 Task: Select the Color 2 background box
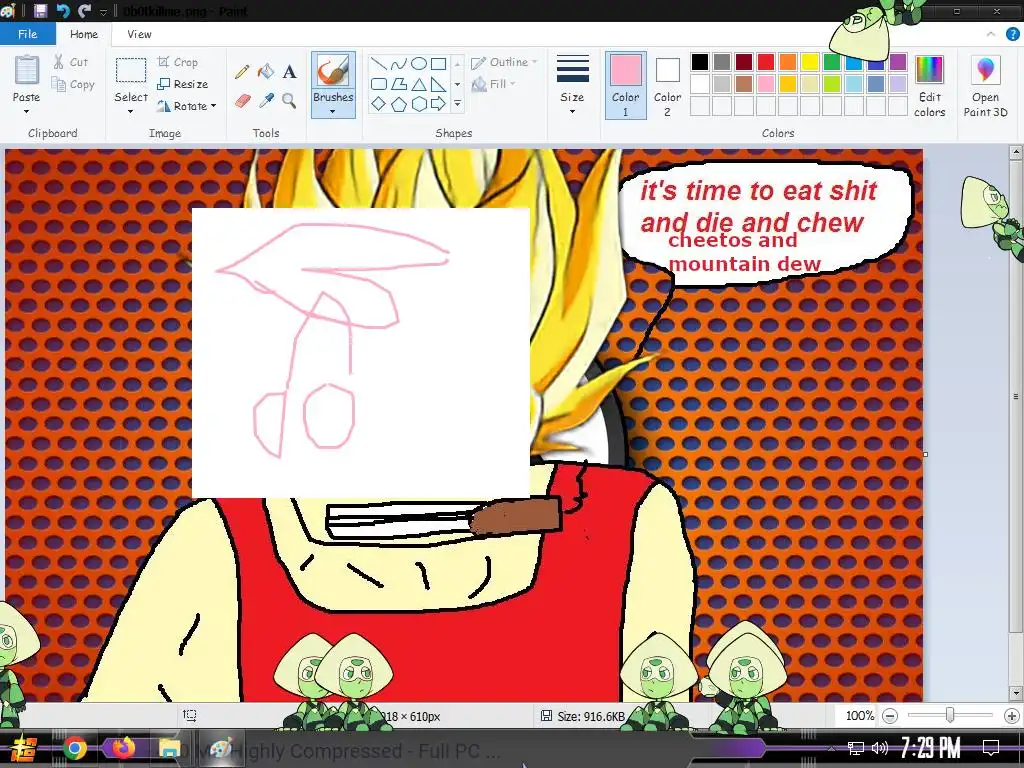[667, 86]
